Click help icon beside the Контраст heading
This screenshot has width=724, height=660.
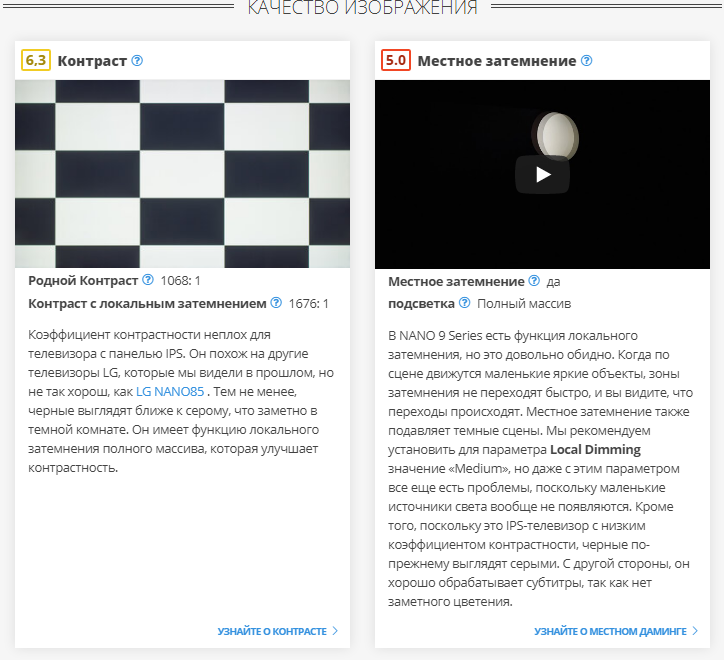pos(137,61)
